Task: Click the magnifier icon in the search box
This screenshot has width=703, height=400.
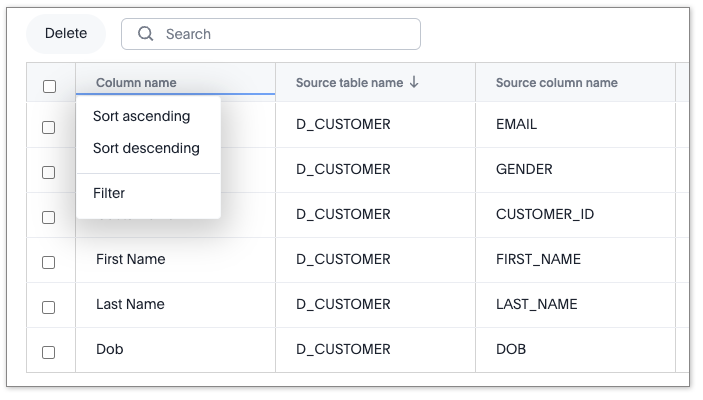Action: pos(146,34)
